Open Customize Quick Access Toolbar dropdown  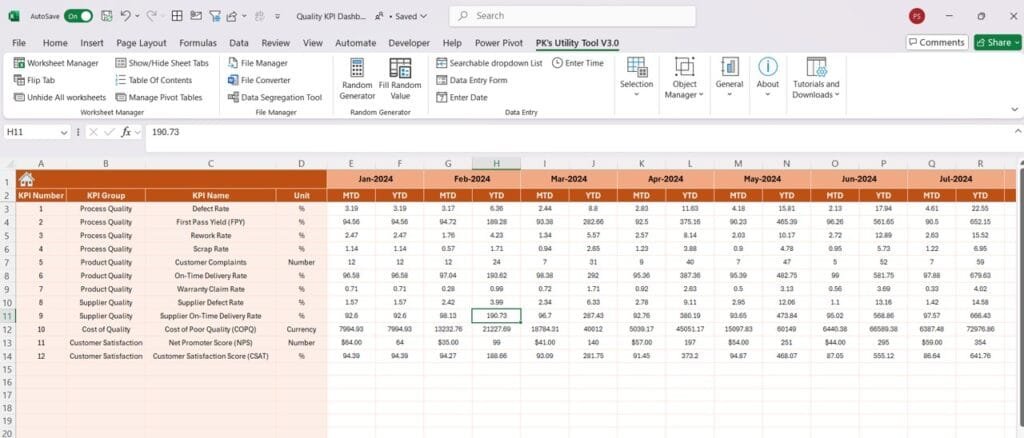click(x=278, y=16)
